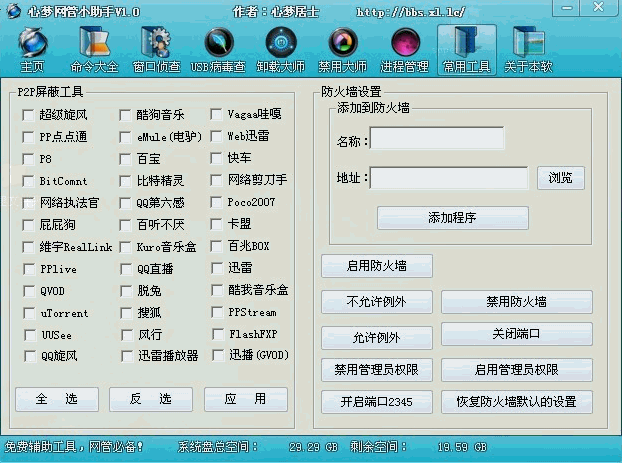Check the 迅播(GVOD) checkbox
The height and width of the screenshot is (463, 622).
point(218,355)
